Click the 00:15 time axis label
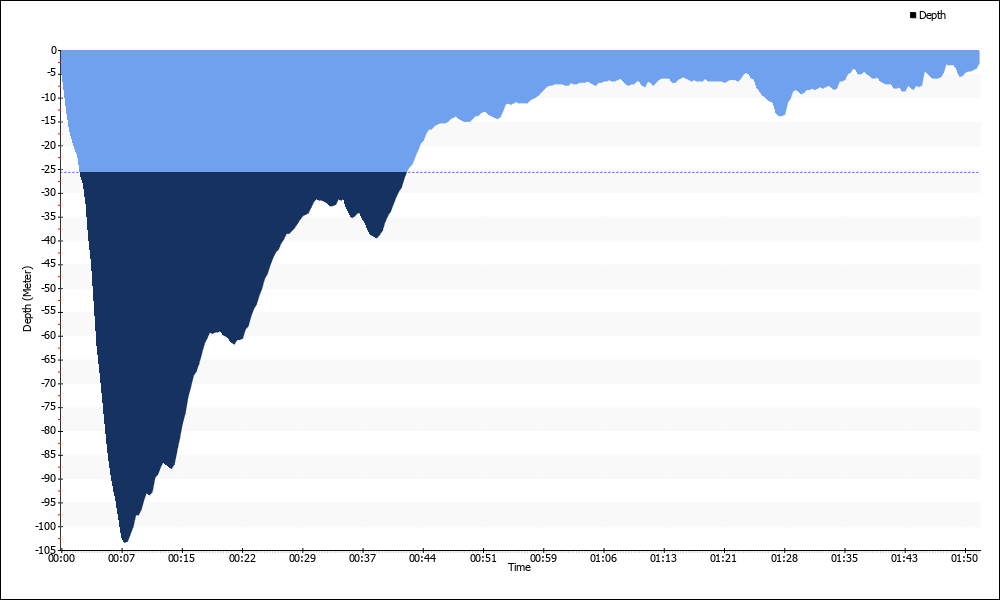The image size is (1000, 600). (182, 559)
